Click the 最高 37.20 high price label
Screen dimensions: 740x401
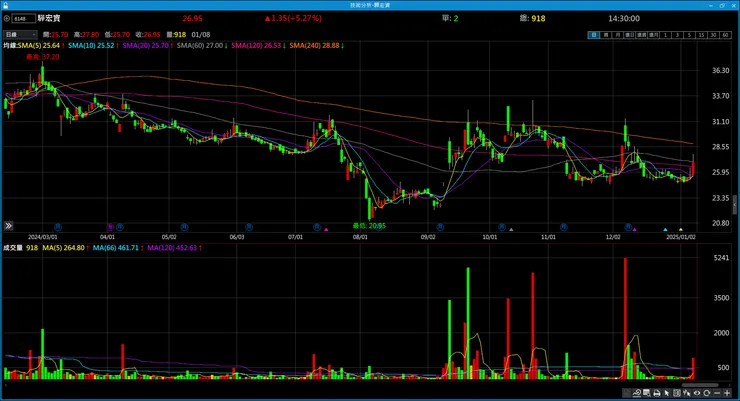(43, 57)
